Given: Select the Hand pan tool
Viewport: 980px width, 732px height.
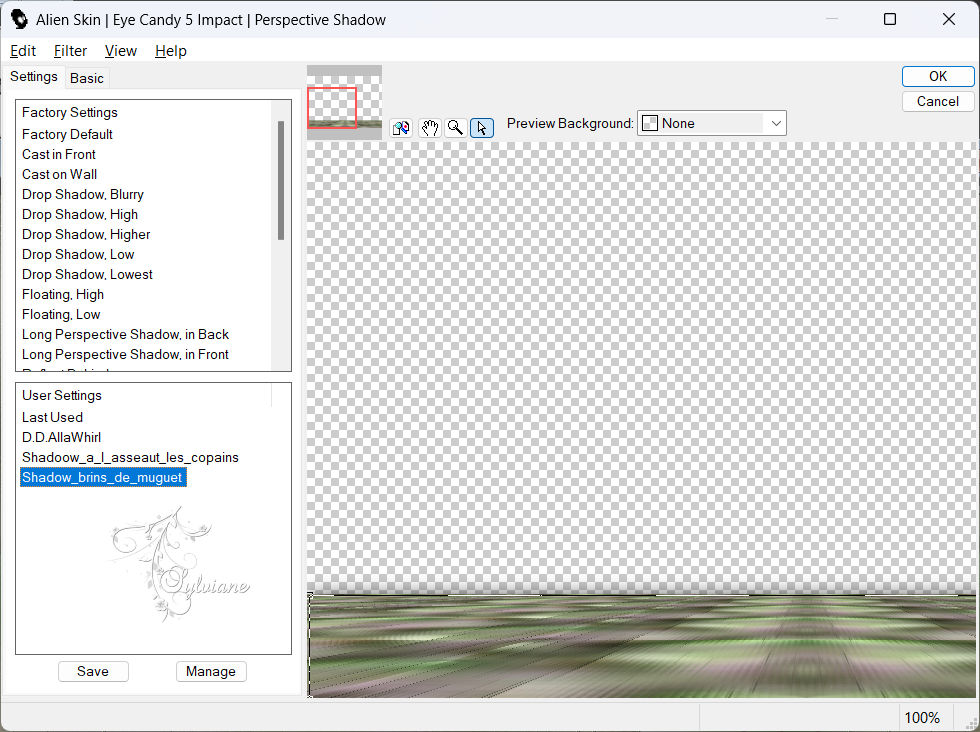Looking at the screenshot, I should [429, 128].
